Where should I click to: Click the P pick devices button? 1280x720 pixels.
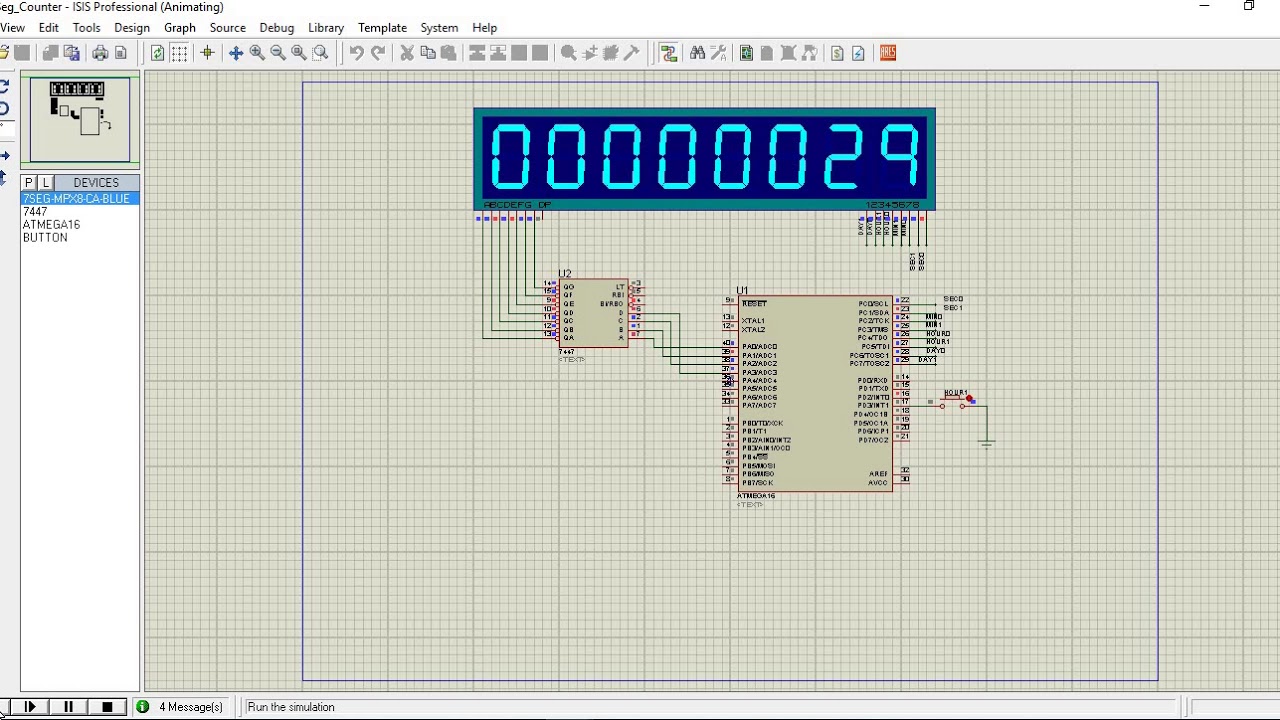29,183
